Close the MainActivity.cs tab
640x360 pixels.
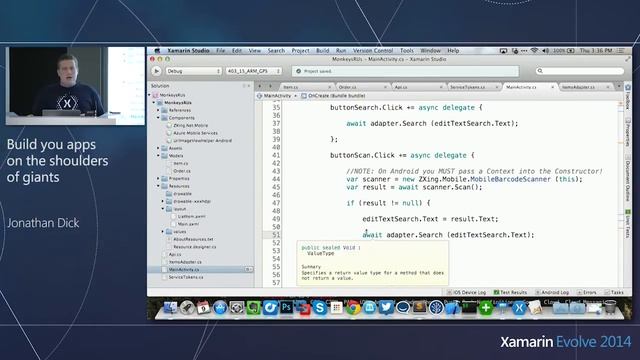tap(552, 87)
